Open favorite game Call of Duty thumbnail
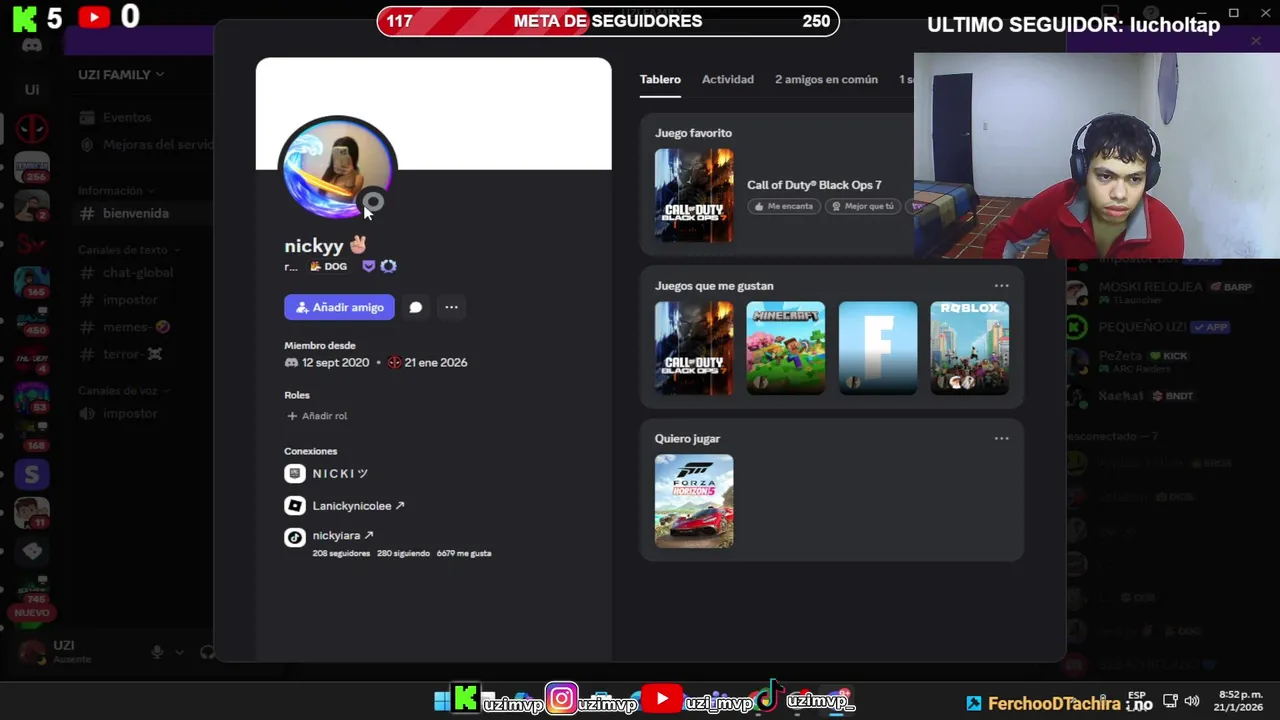1280x720 pixels. [x=694, y=195]
